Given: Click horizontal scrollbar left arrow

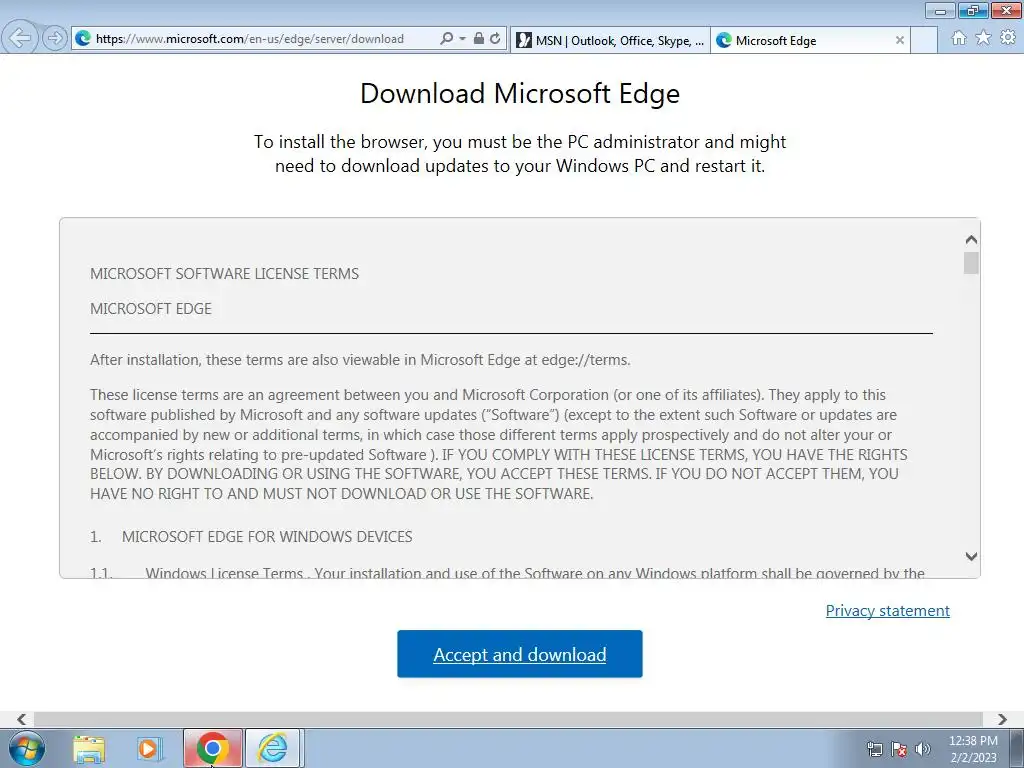Looking at the screenshot, I should tap(22, 719).
